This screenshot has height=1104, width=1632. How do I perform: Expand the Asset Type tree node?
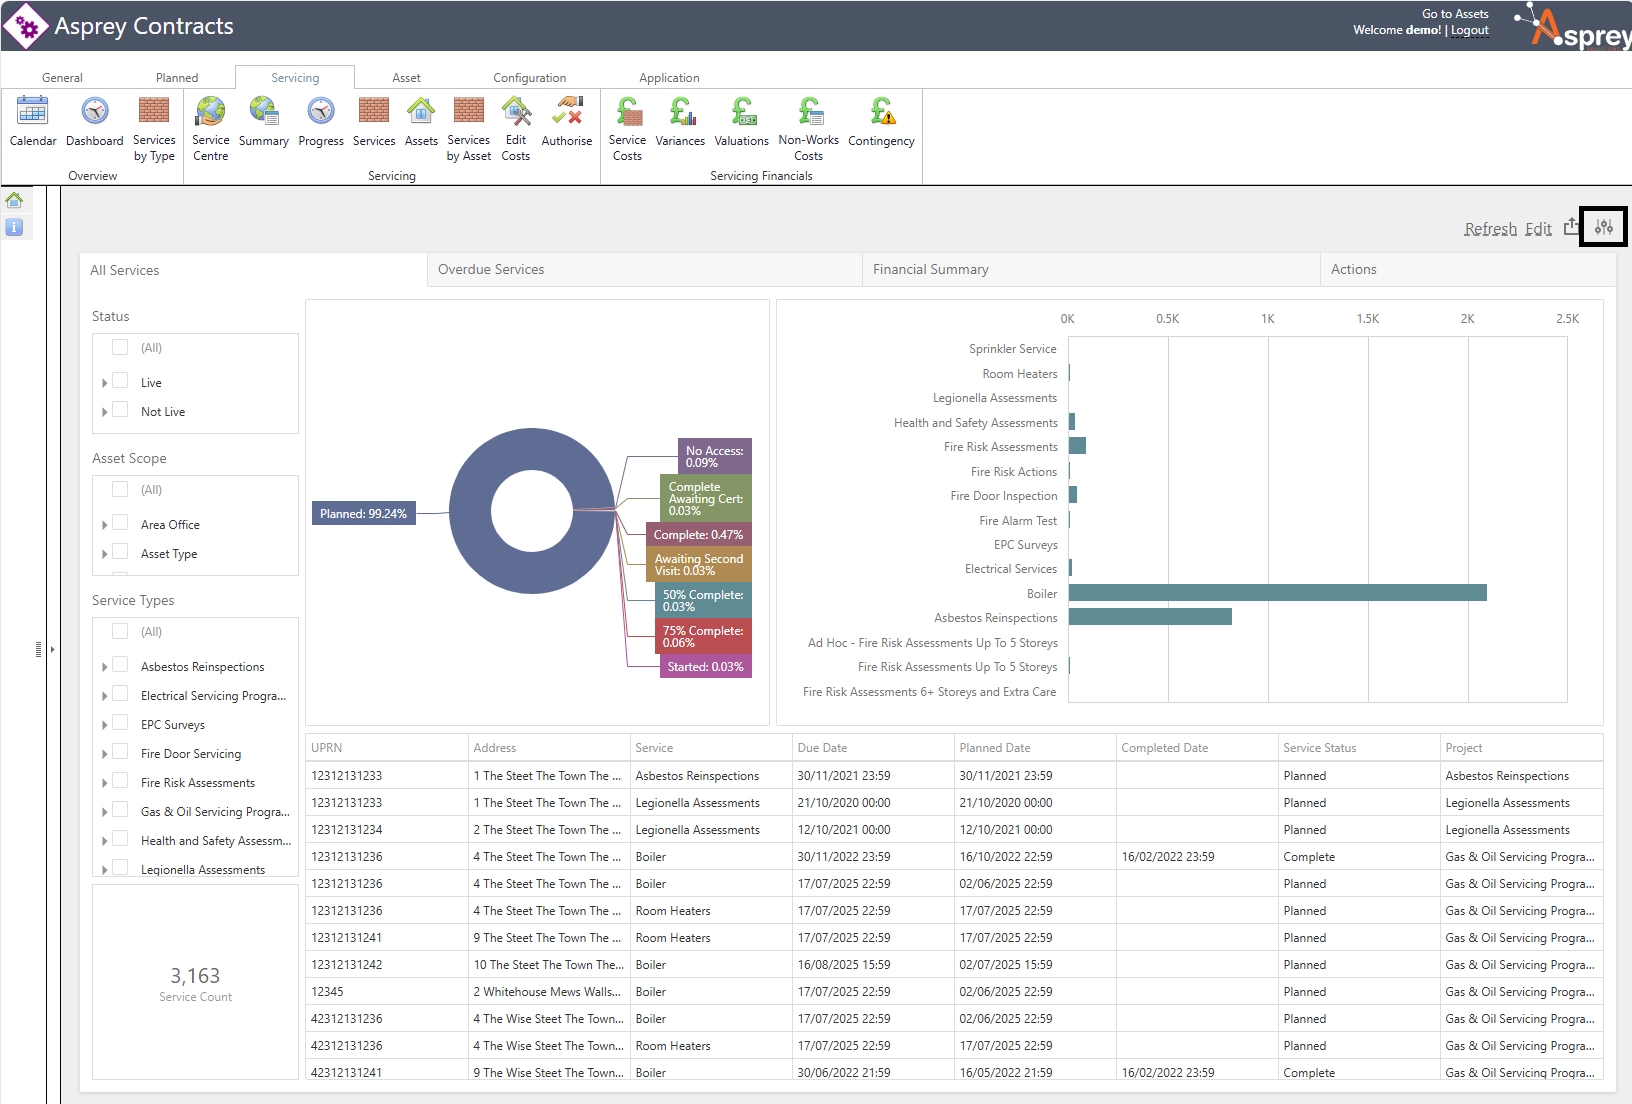click(x=105, y=554)
